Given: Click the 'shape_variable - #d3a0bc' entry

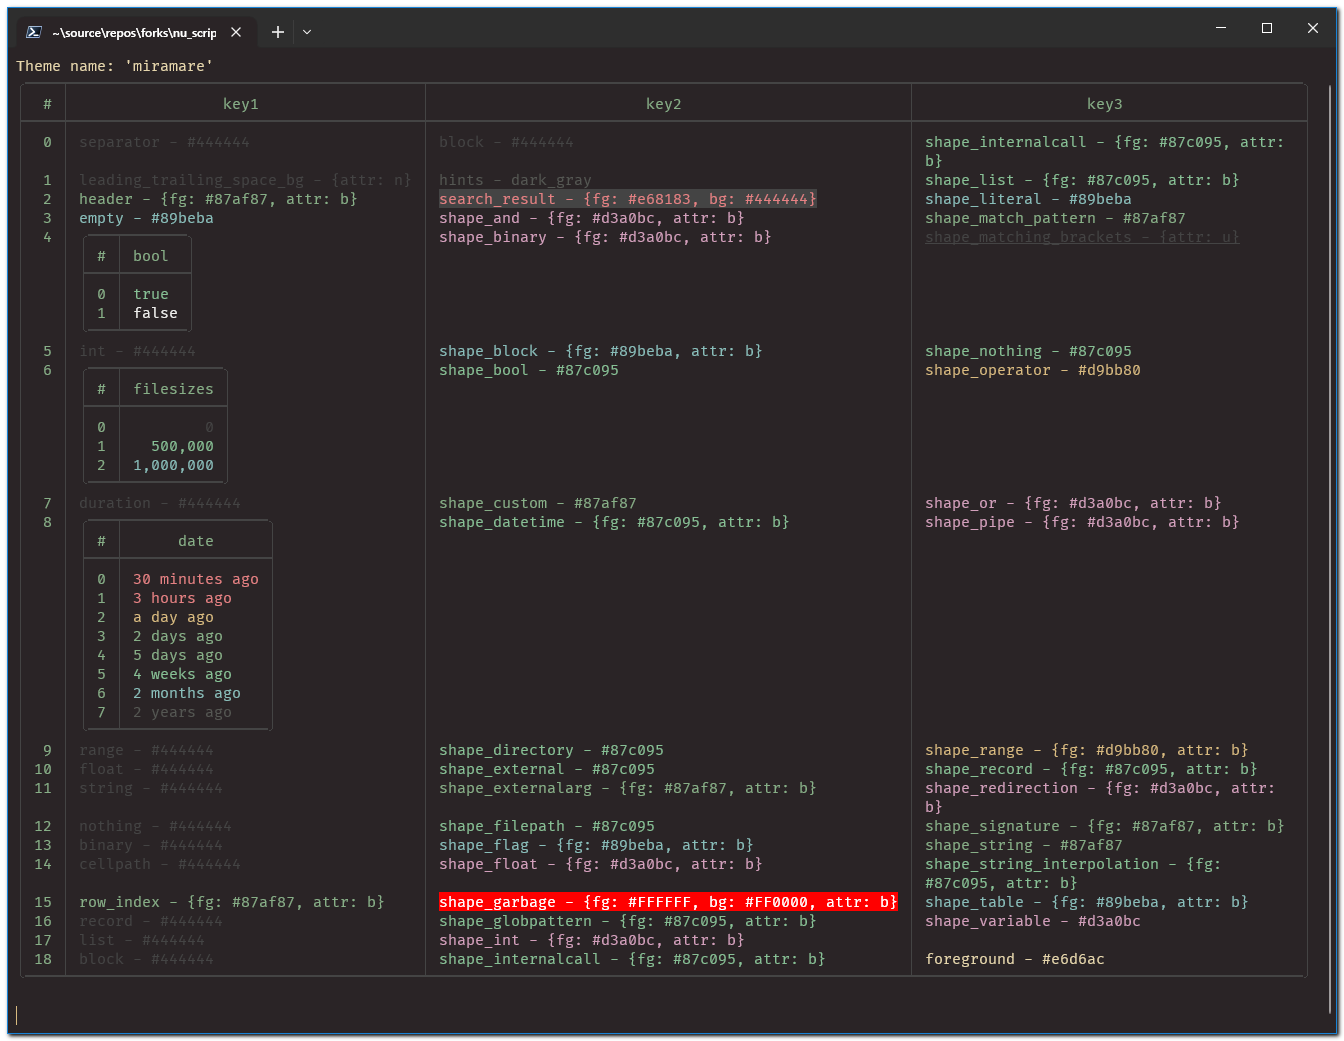Looking at the screenshot, I should tap(1033, 921).
